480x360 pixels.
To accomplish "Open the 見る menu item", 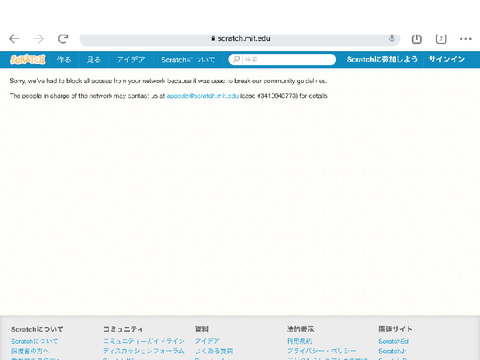I will (94, 60).
